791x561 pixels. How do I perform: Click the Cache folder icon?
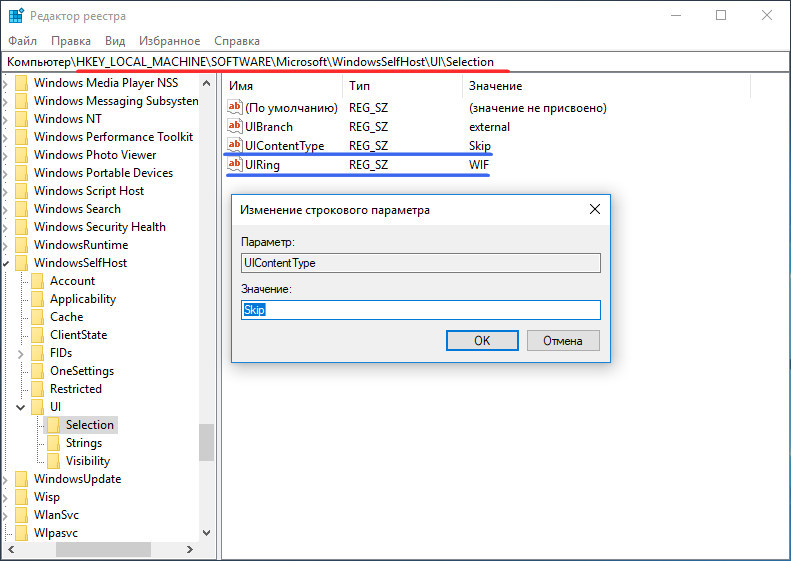(x=37, y=317)
